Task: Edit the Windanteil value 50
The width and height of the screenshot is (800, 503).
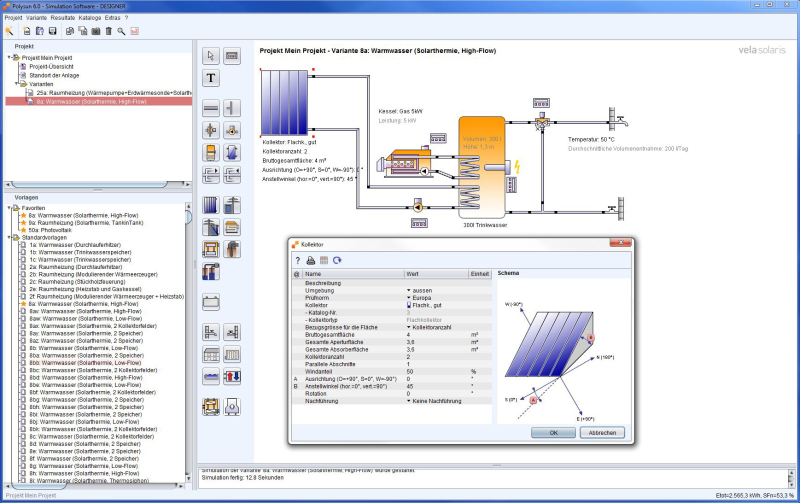Action: point(437,371)
